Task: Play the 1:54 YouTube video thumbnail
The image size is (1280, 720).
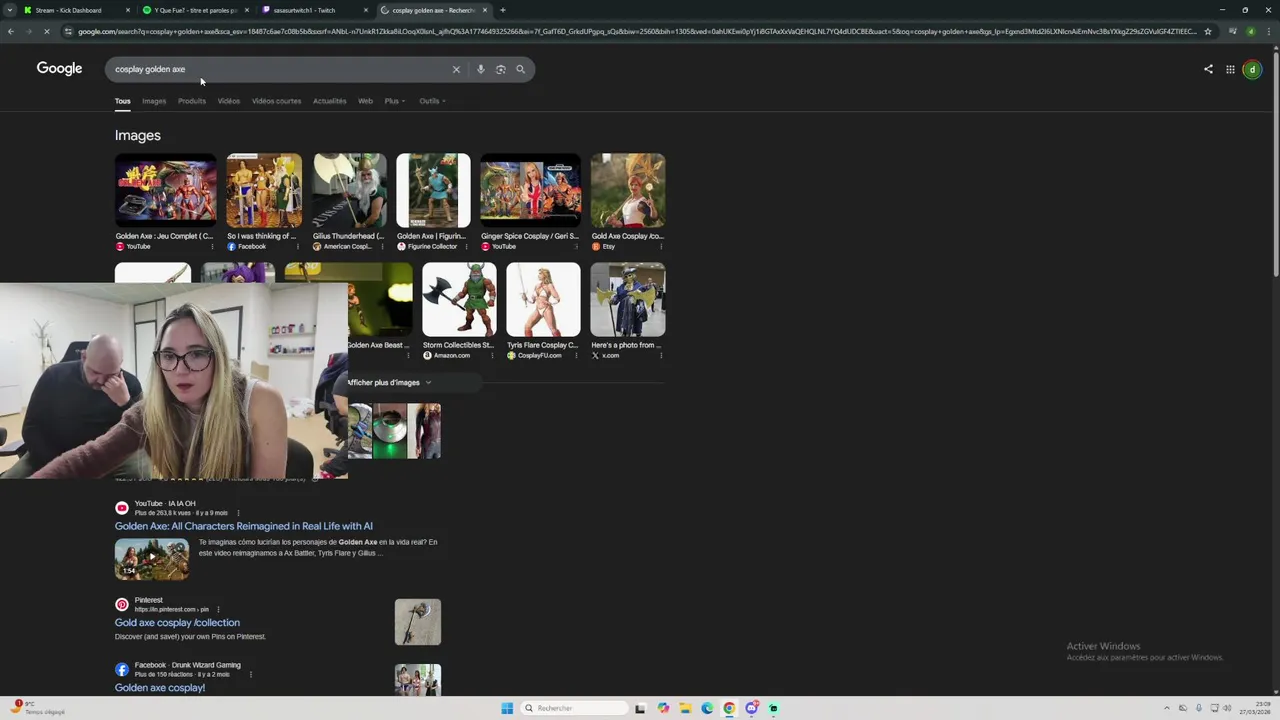Action: click(152, 559)
